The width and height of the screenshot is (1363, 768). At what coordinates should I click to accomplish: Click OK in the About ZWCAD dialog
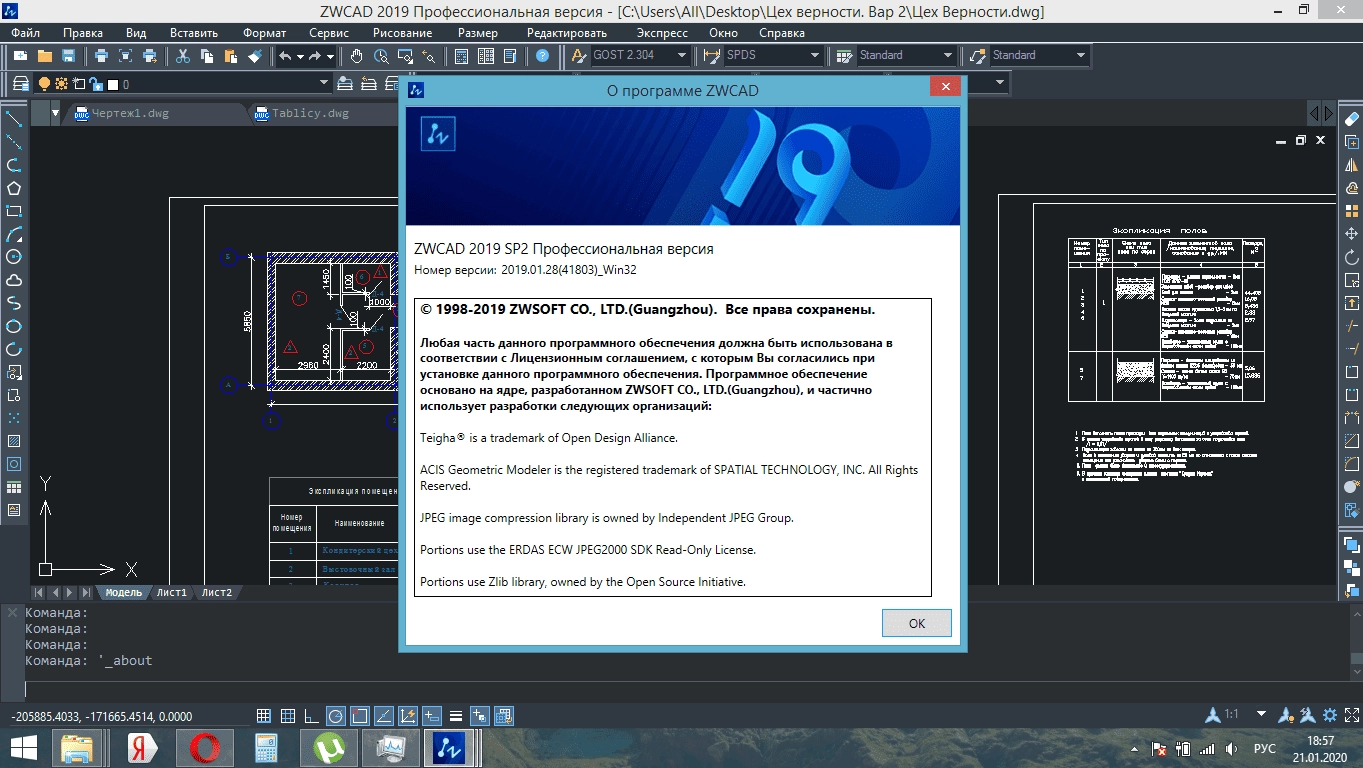[917, 623]
